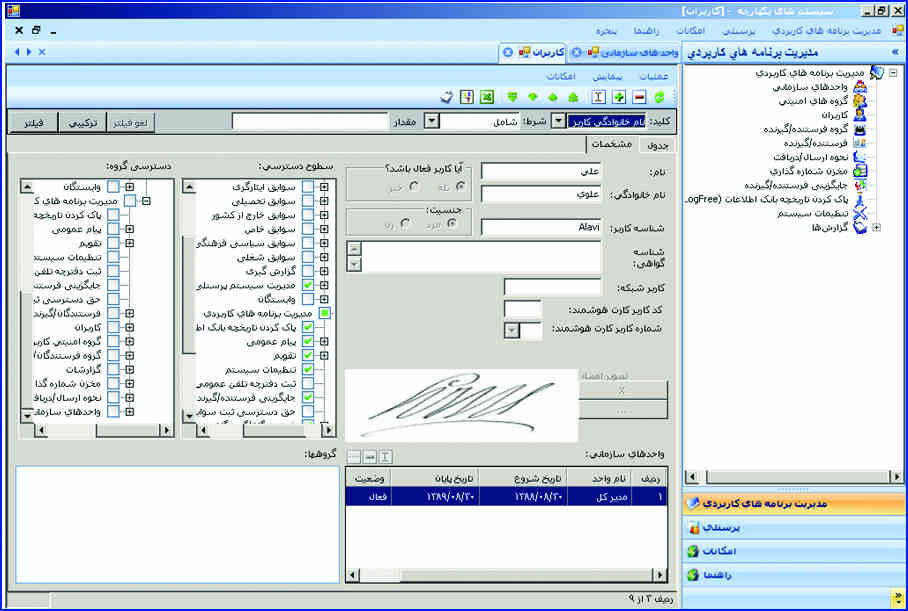Open نحوه ارسال/دریافت in the navigation tree
Screen dimensions: 908x611
click(x=811, y=157)
